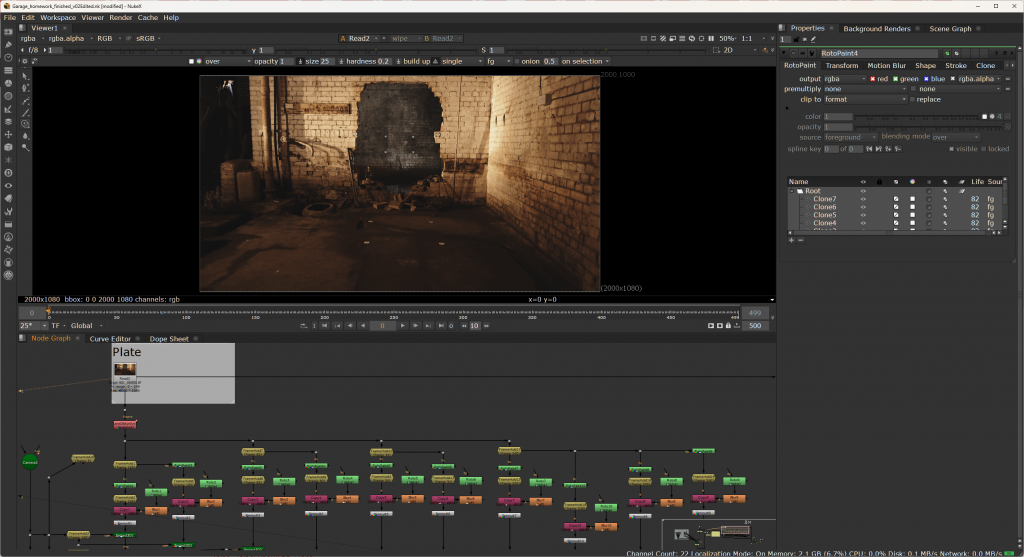Open the Particles nodes star icon

click(8, 160)
